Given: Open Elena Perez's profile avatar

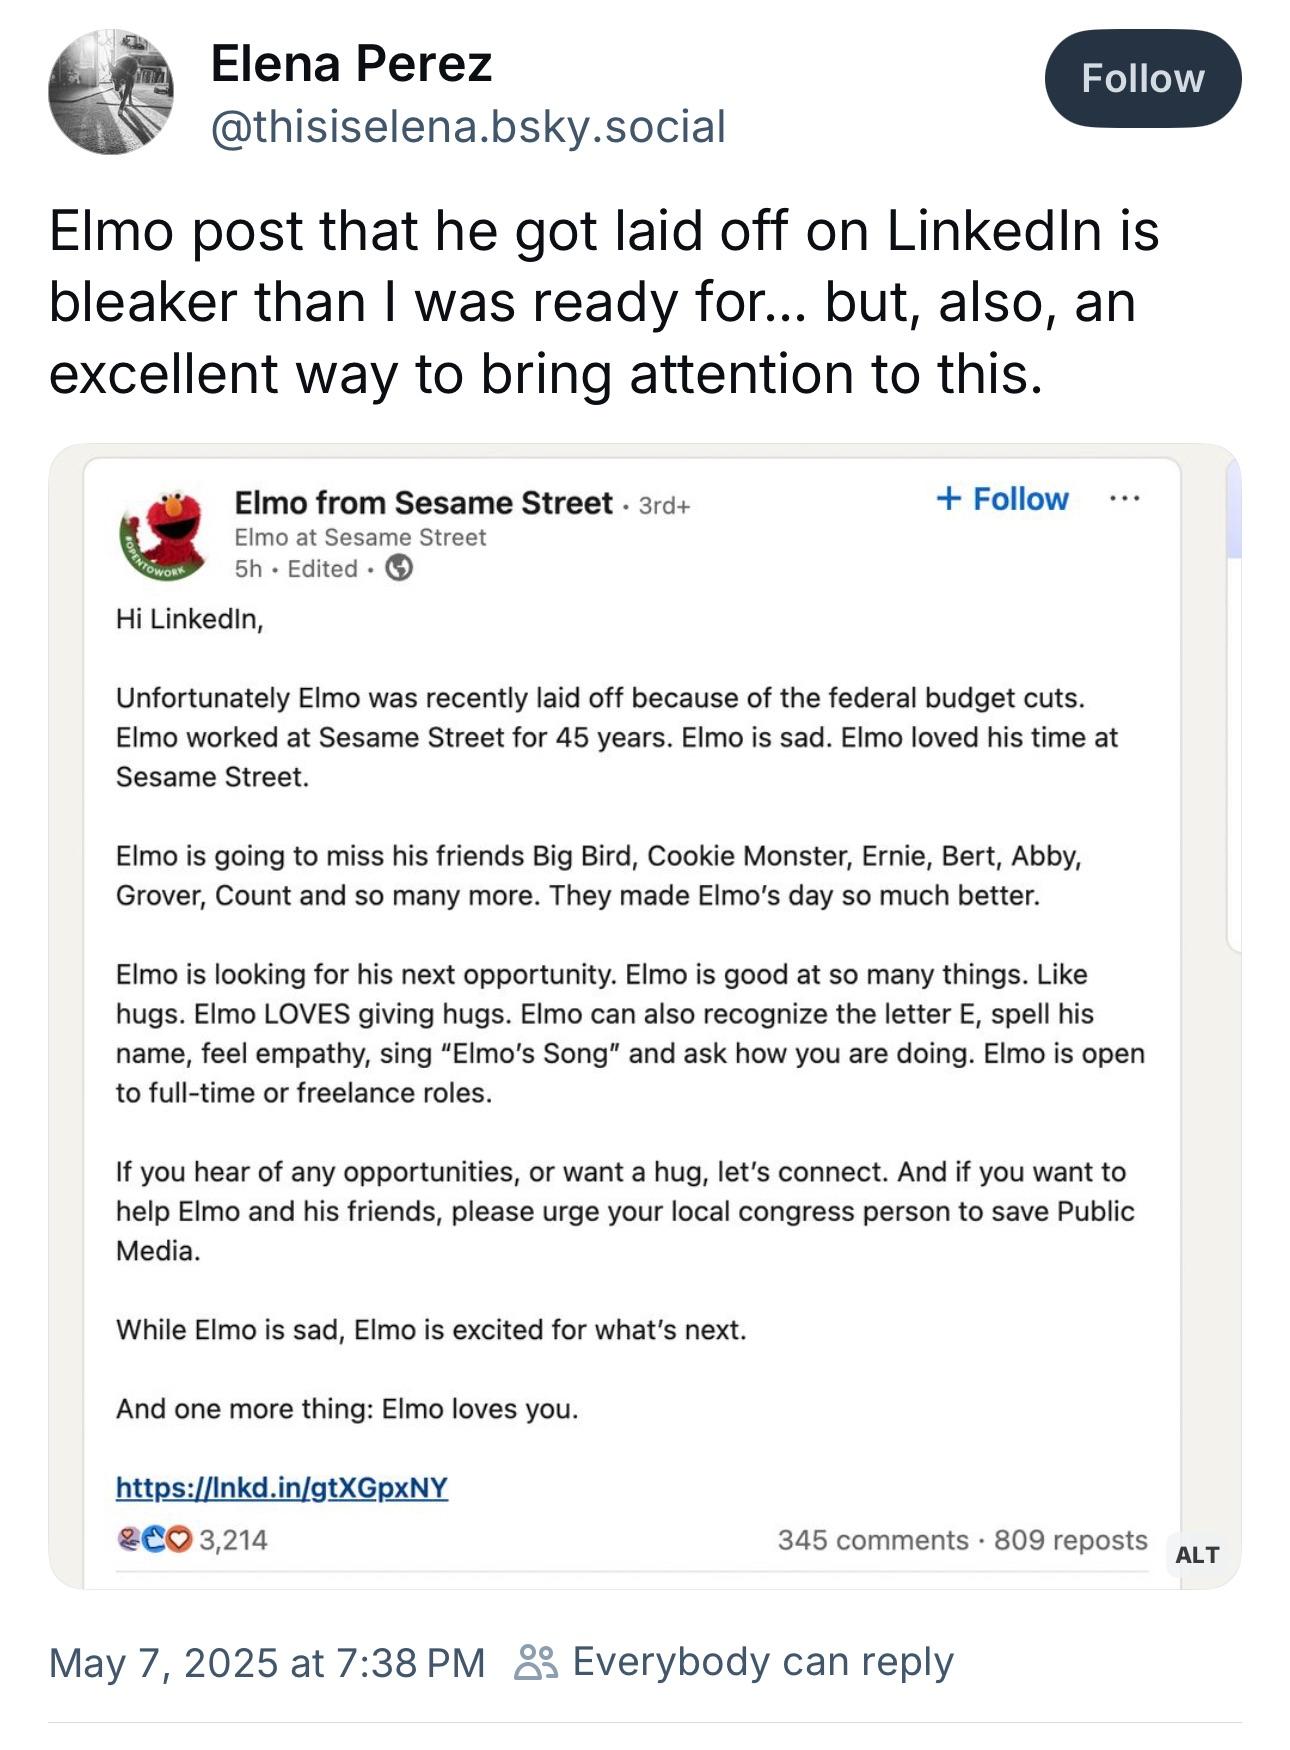Looking at the screenshot, I should (110, 92).
